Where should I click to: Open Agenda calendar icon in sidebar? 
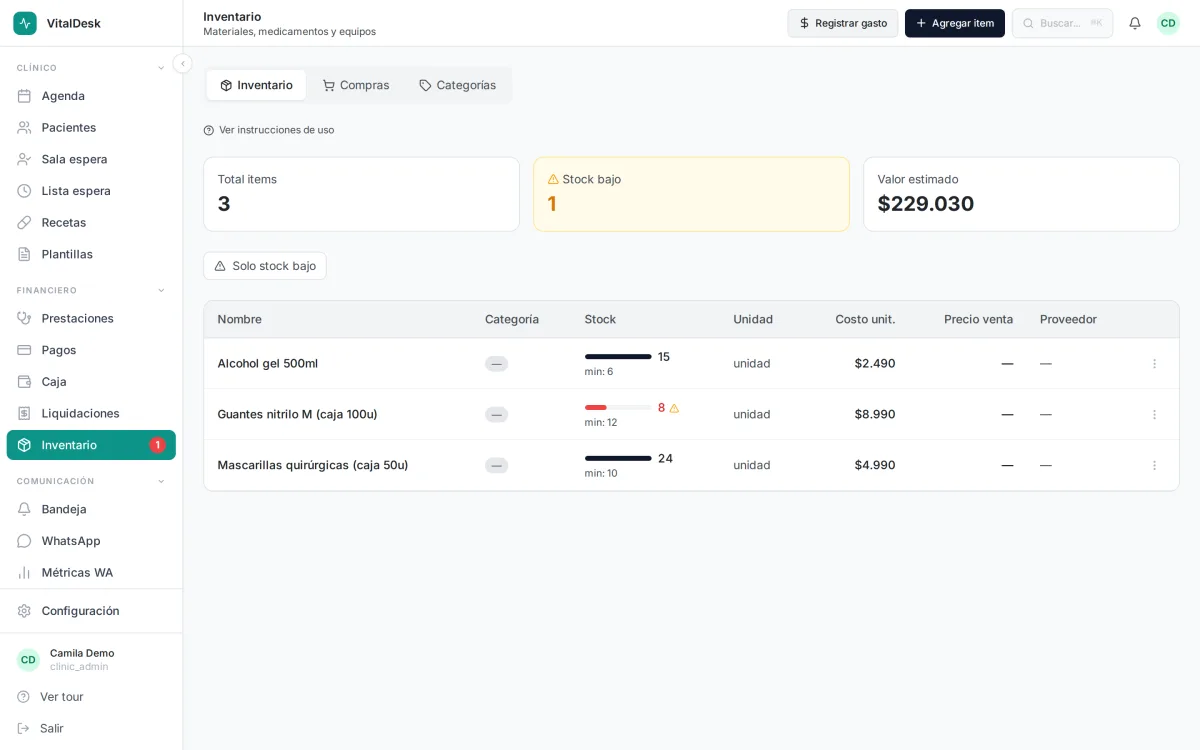point(24,96)
